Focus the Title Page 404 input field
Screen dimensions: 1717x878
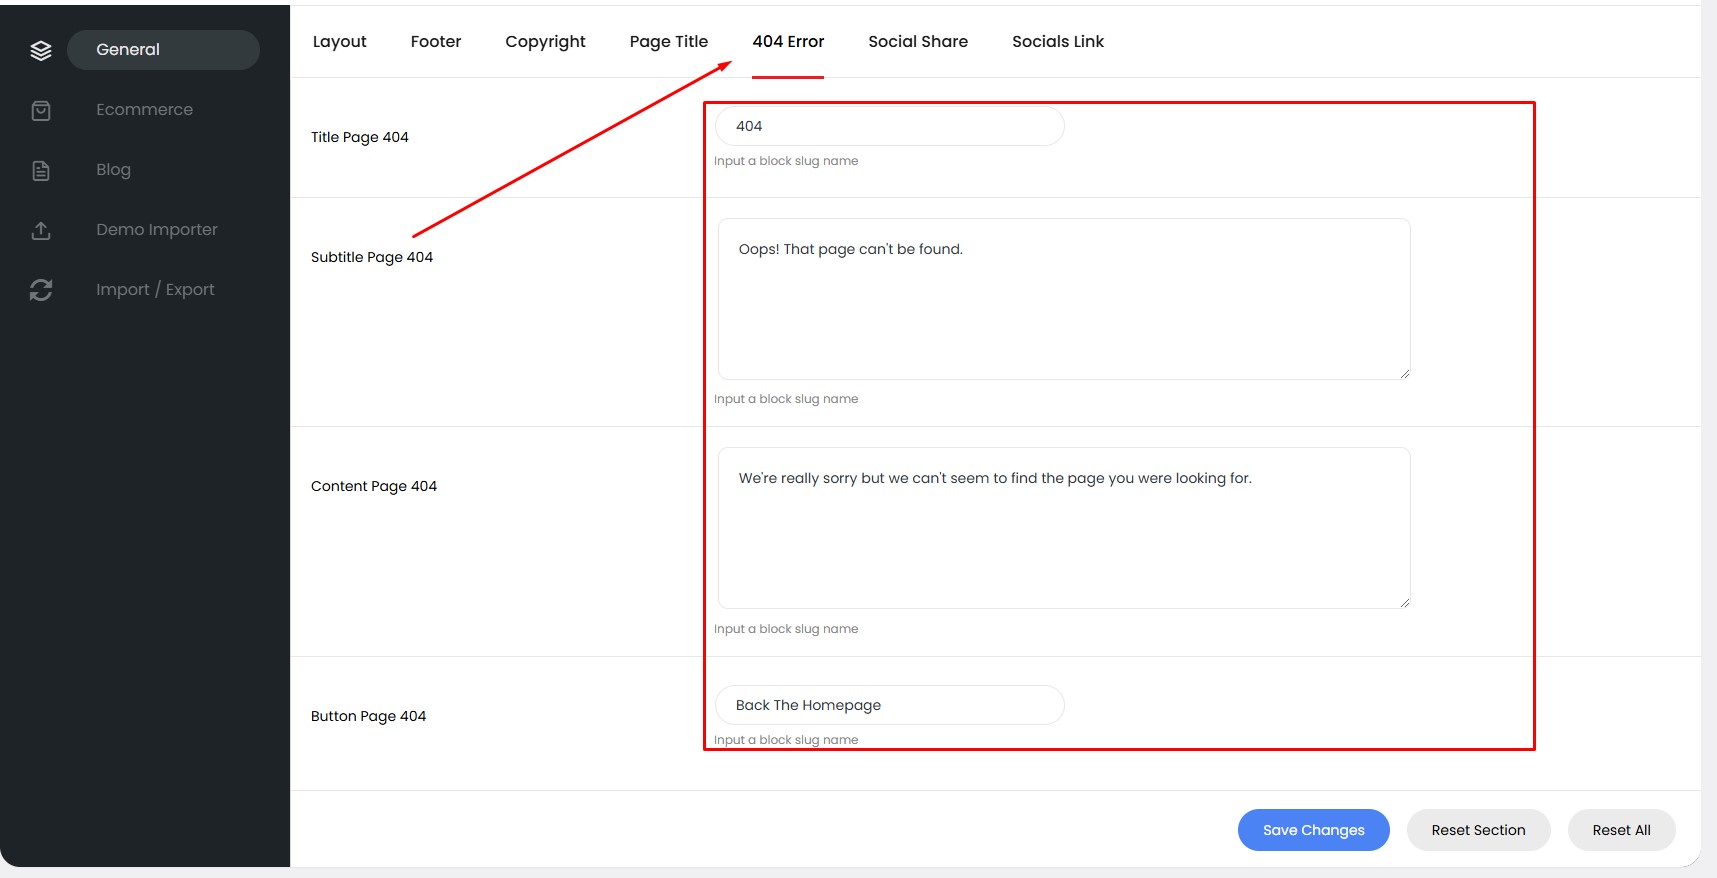889,126
